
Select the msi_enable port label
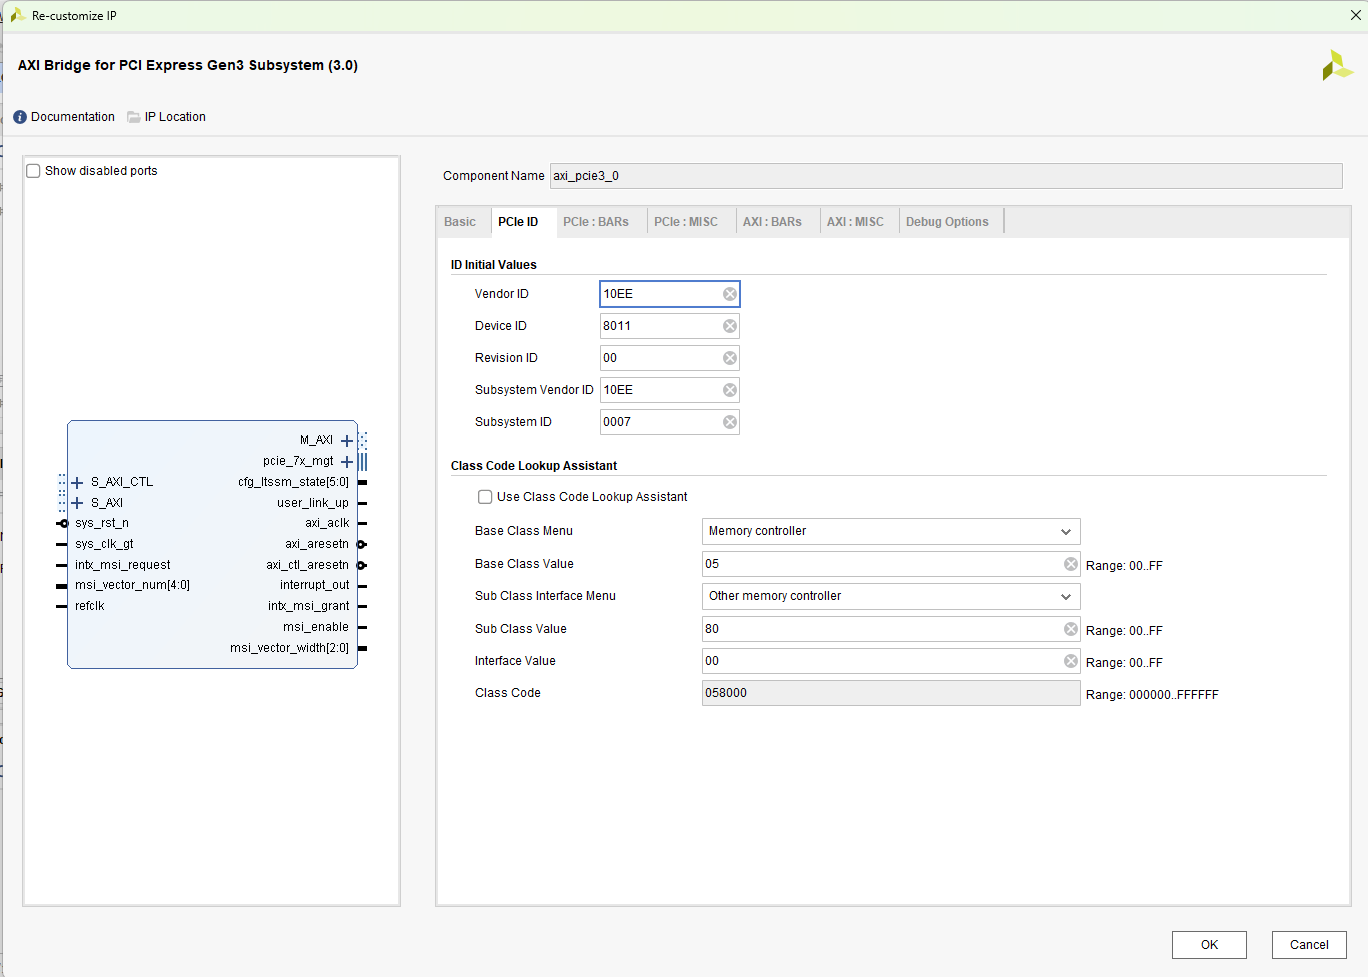pyautogui.click(x=316, y=627)
